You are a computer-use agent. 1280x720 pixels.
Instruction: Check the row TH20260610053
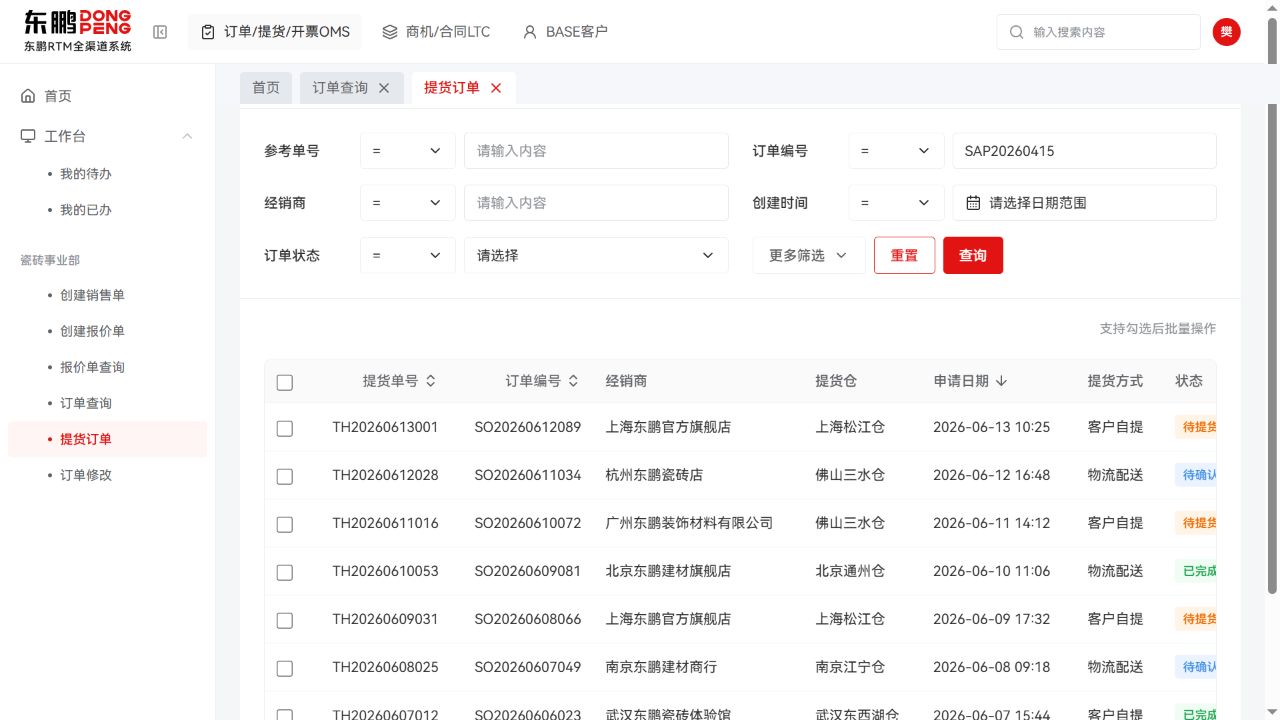285,572
